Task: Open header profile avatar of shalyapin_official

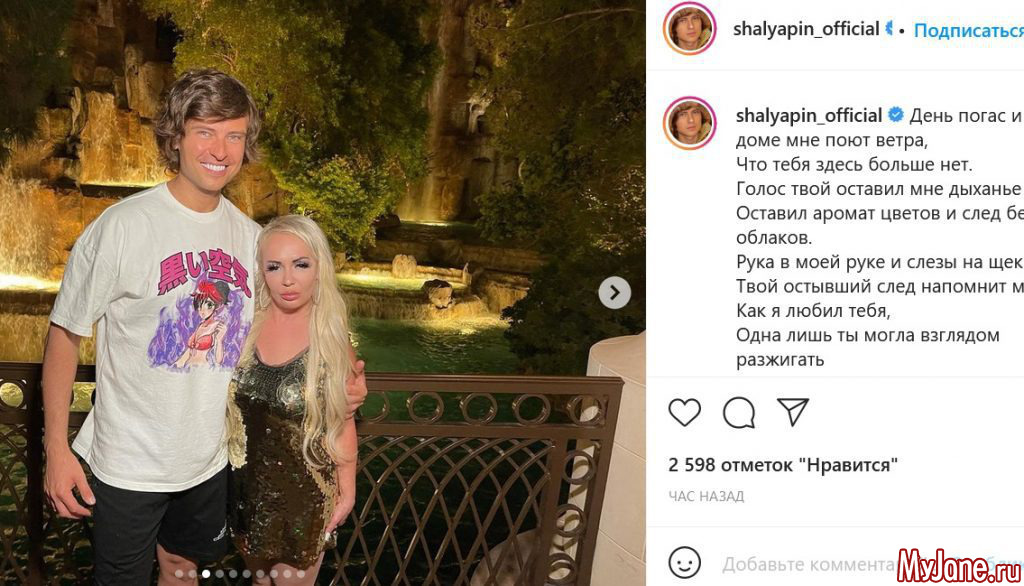Action: [689, 29]
